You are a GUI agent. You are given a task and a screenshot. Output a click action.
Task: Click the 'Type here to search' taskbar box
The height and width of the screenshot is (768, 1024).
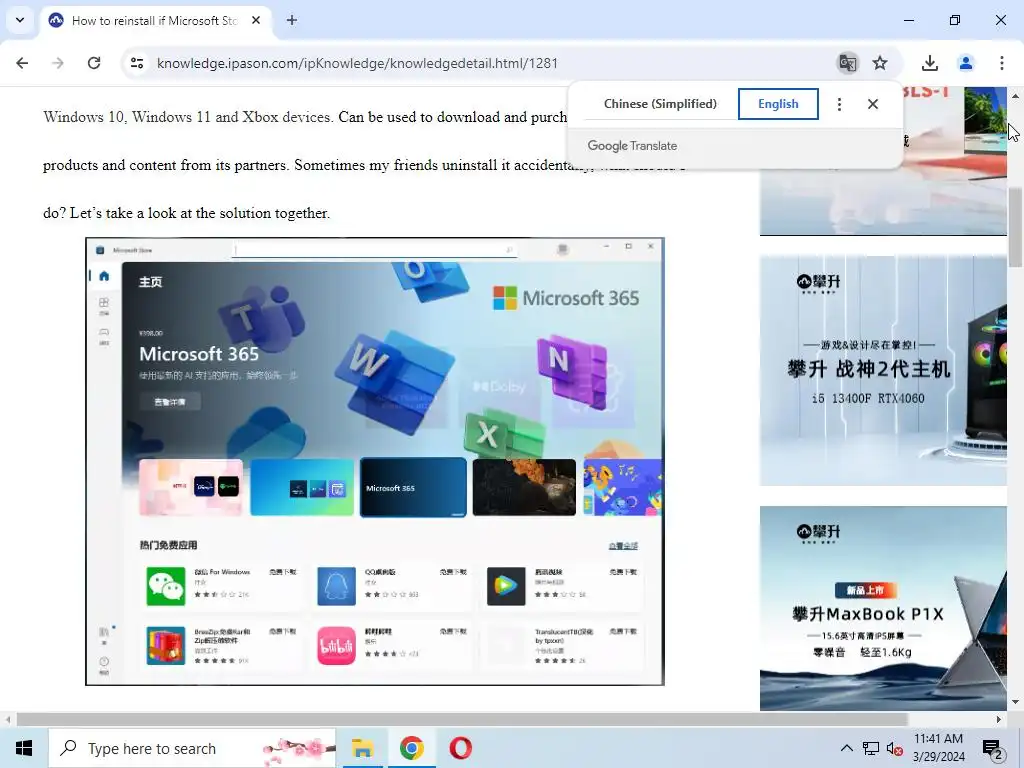click(x=193, y=748)
